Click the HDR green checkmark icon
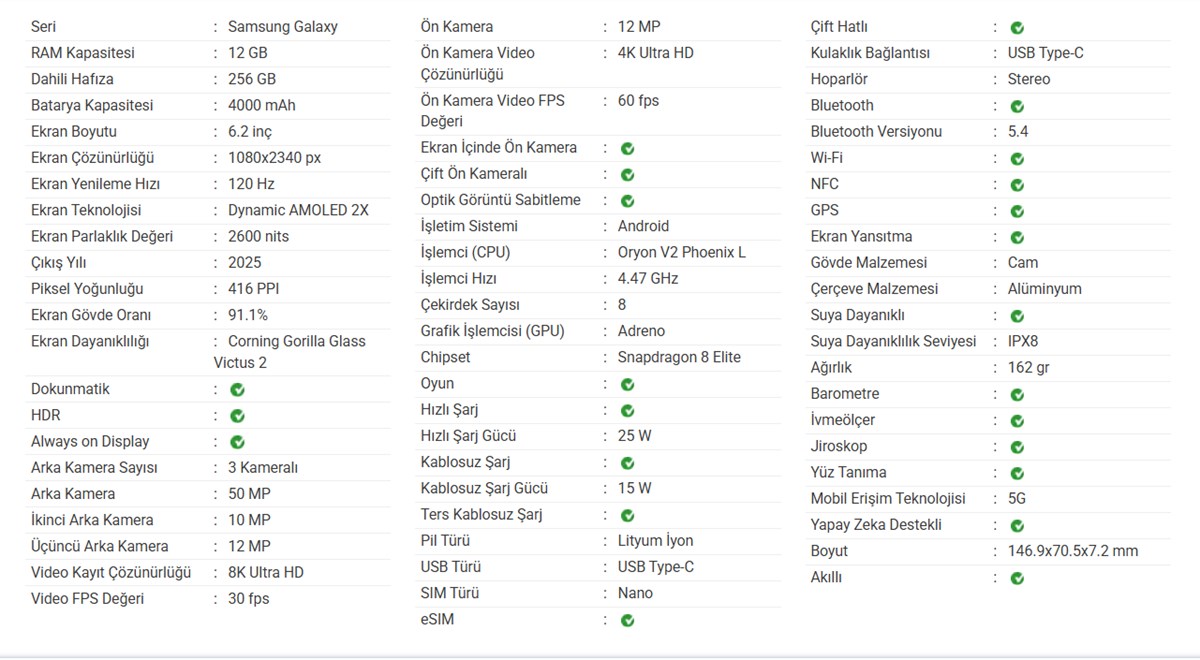Viewport: 1200px width, 660px height. [238, 416]
